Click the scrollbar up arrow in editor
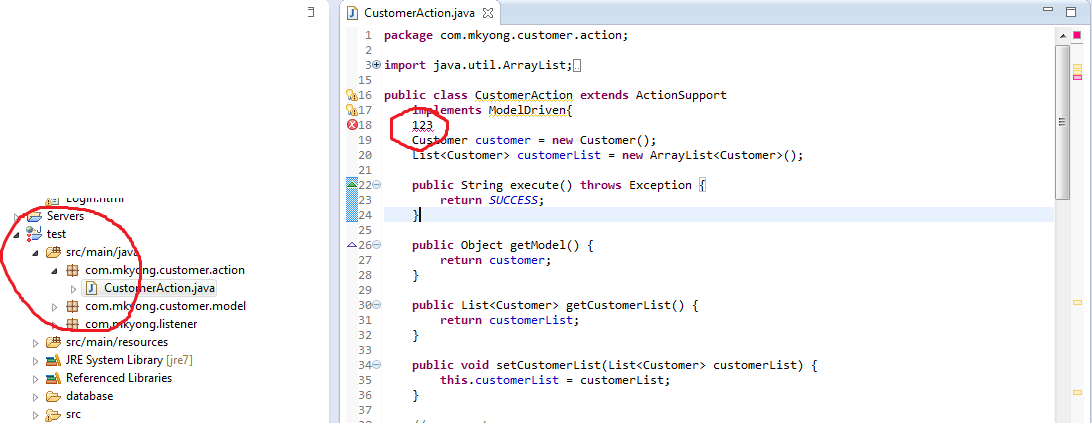This screenshot has height=423, width=1092. coord(1062,36)
